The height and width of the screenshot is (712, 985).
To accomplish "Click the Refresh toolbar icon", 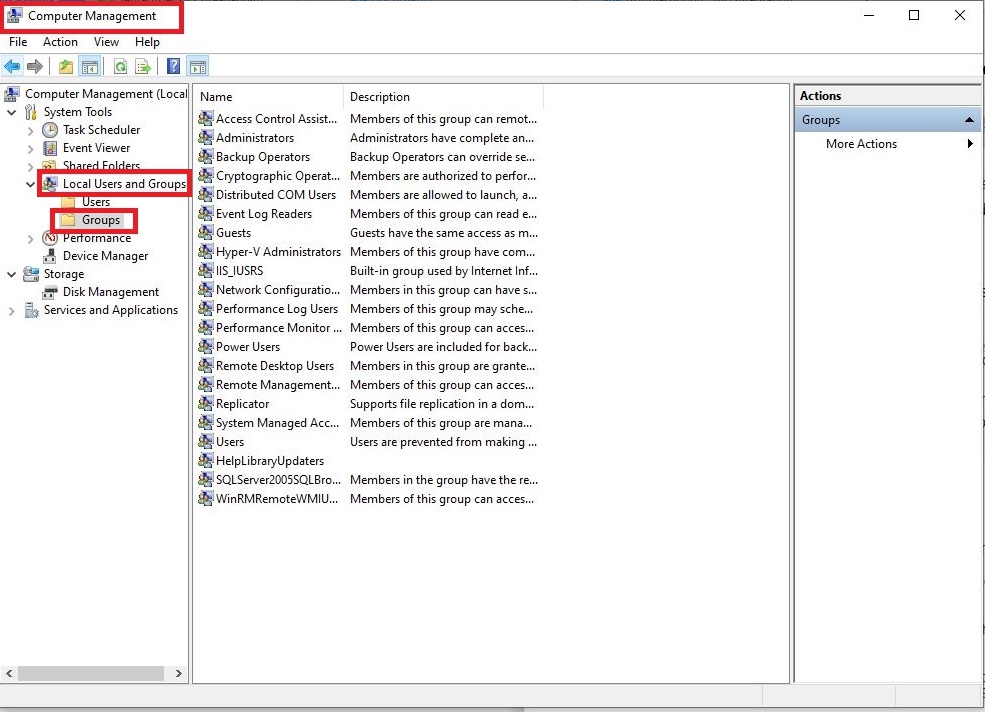I will click(120, 66).
